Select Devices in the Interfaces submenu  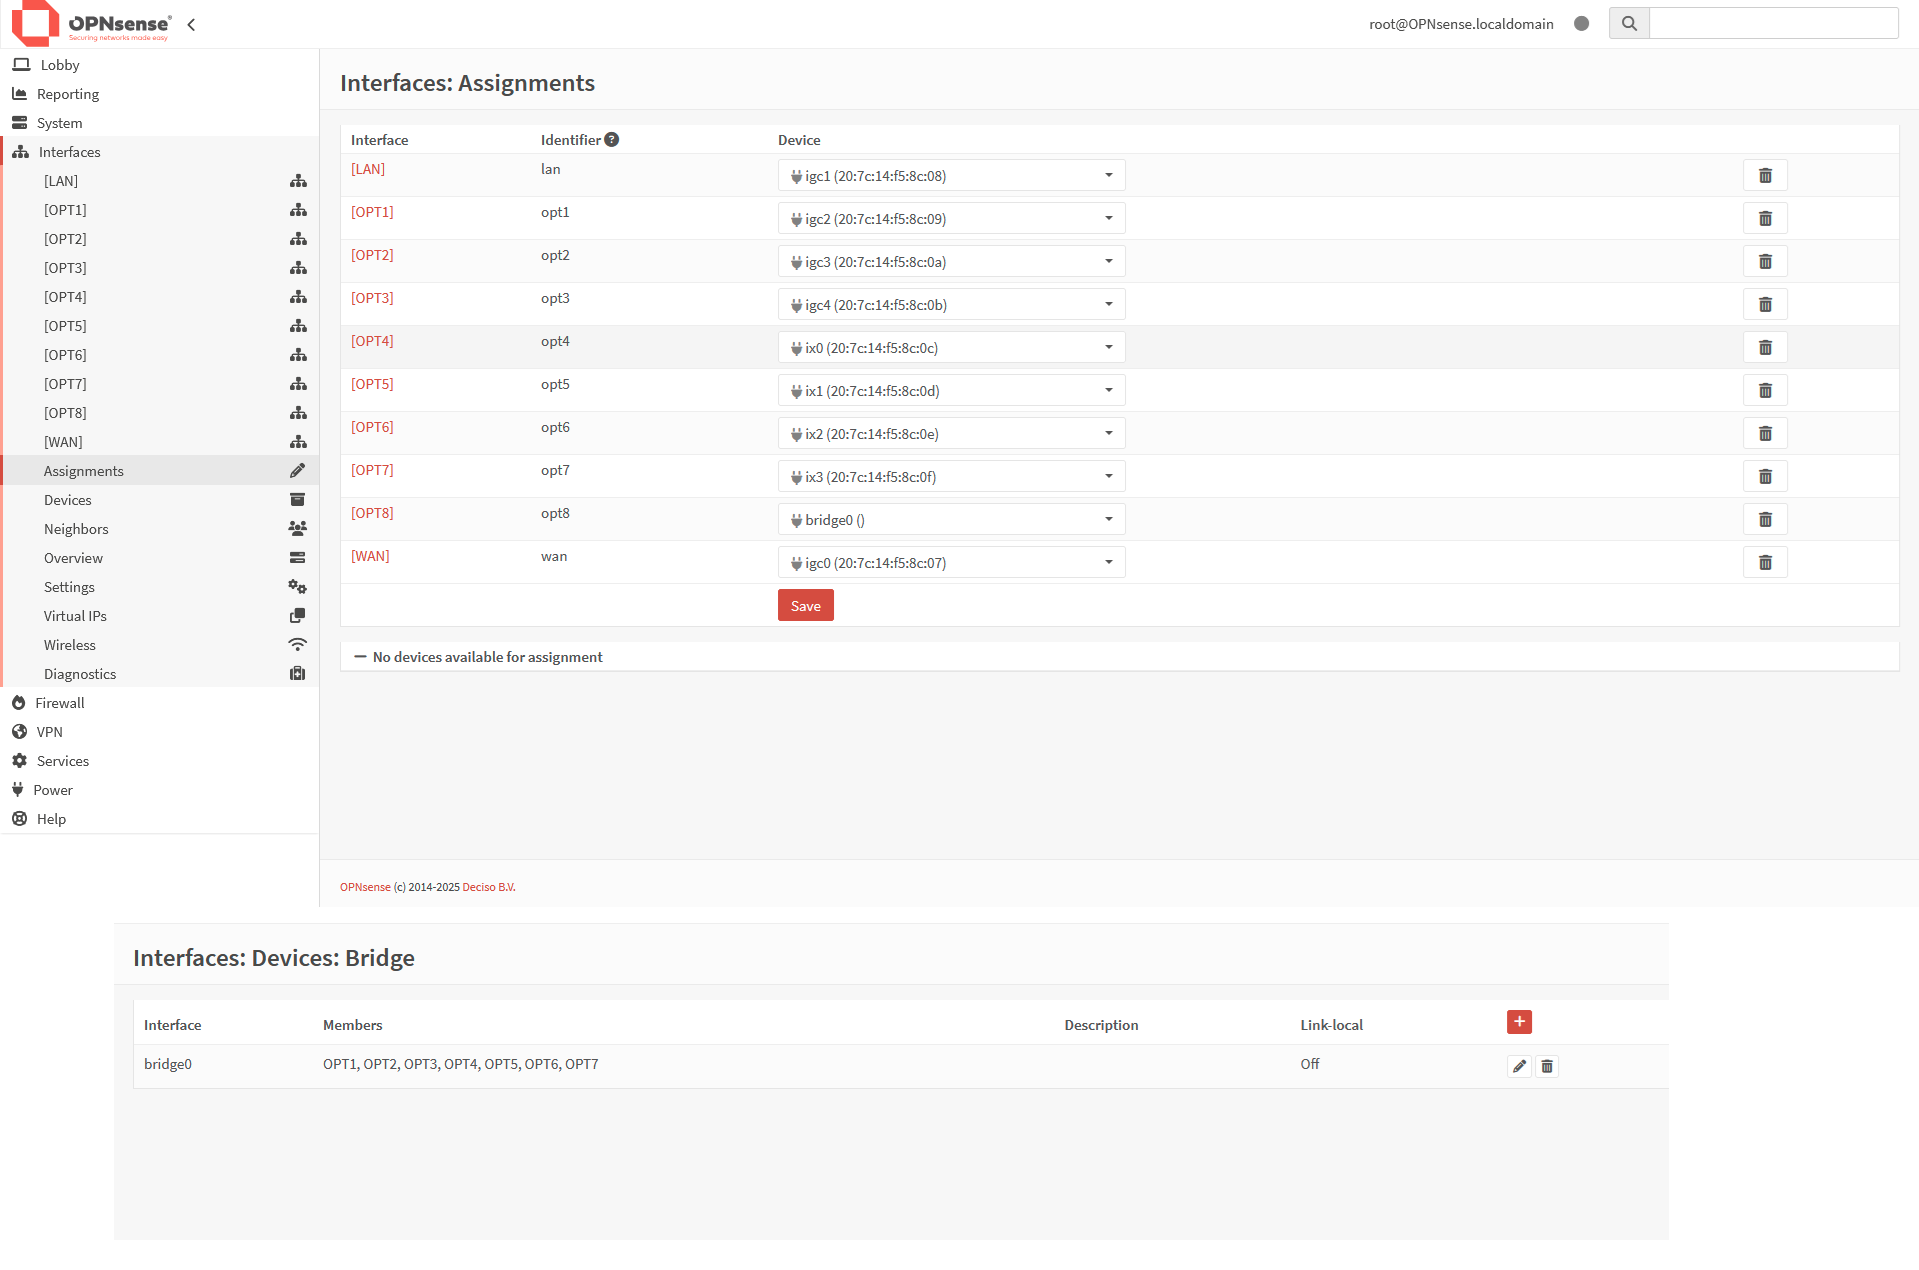coord(159,500)
